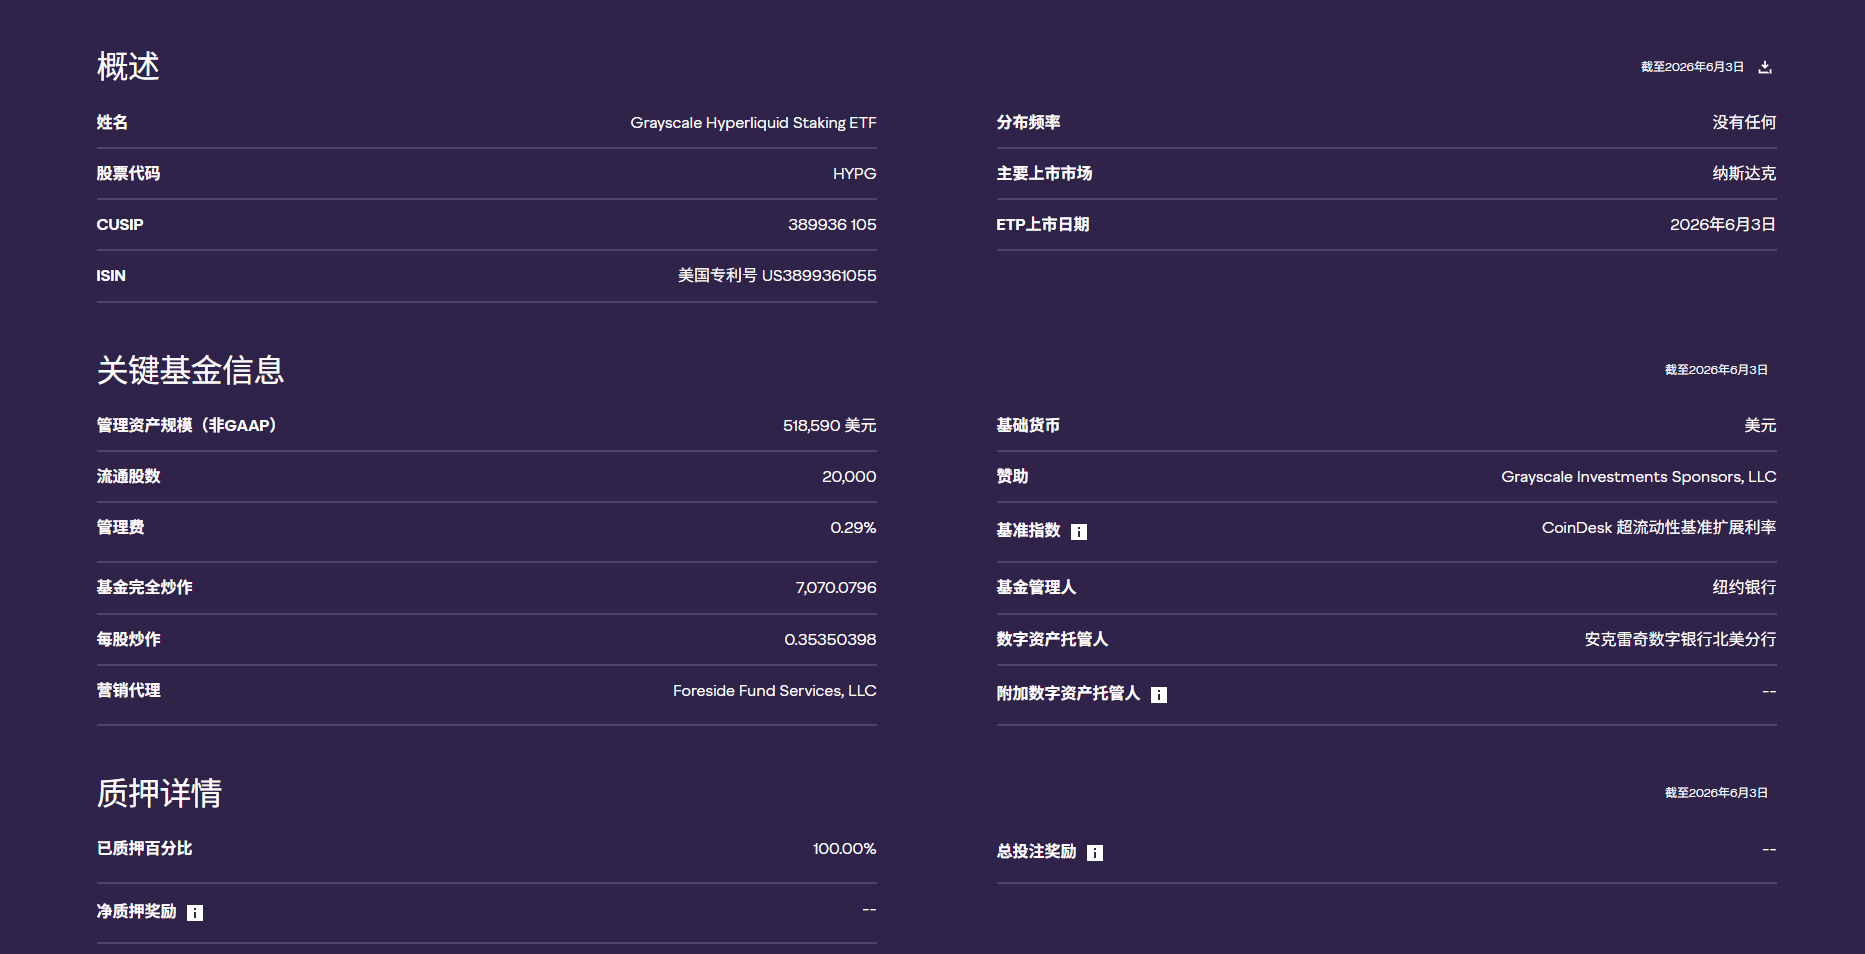Click Foreside Fund Services, LLC text
1865x954 pixels.
click(x=775, y=691)
